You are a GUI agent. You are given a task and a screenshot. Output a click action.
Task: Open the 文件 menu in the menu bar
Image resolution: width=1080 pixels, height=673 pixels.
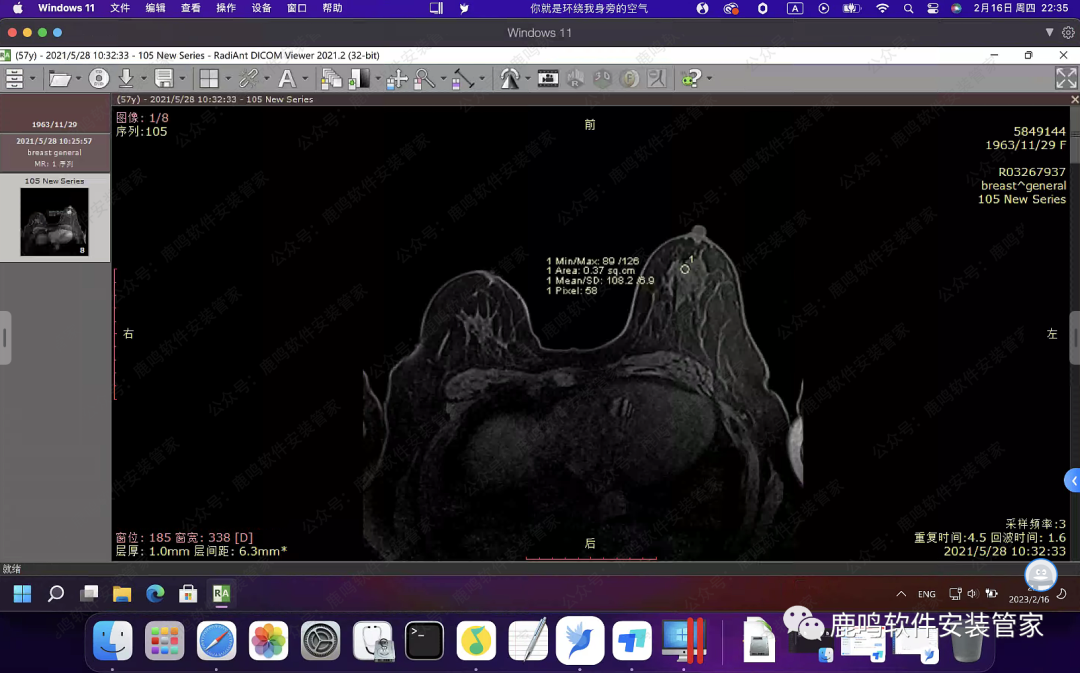[x=120, y=8]
